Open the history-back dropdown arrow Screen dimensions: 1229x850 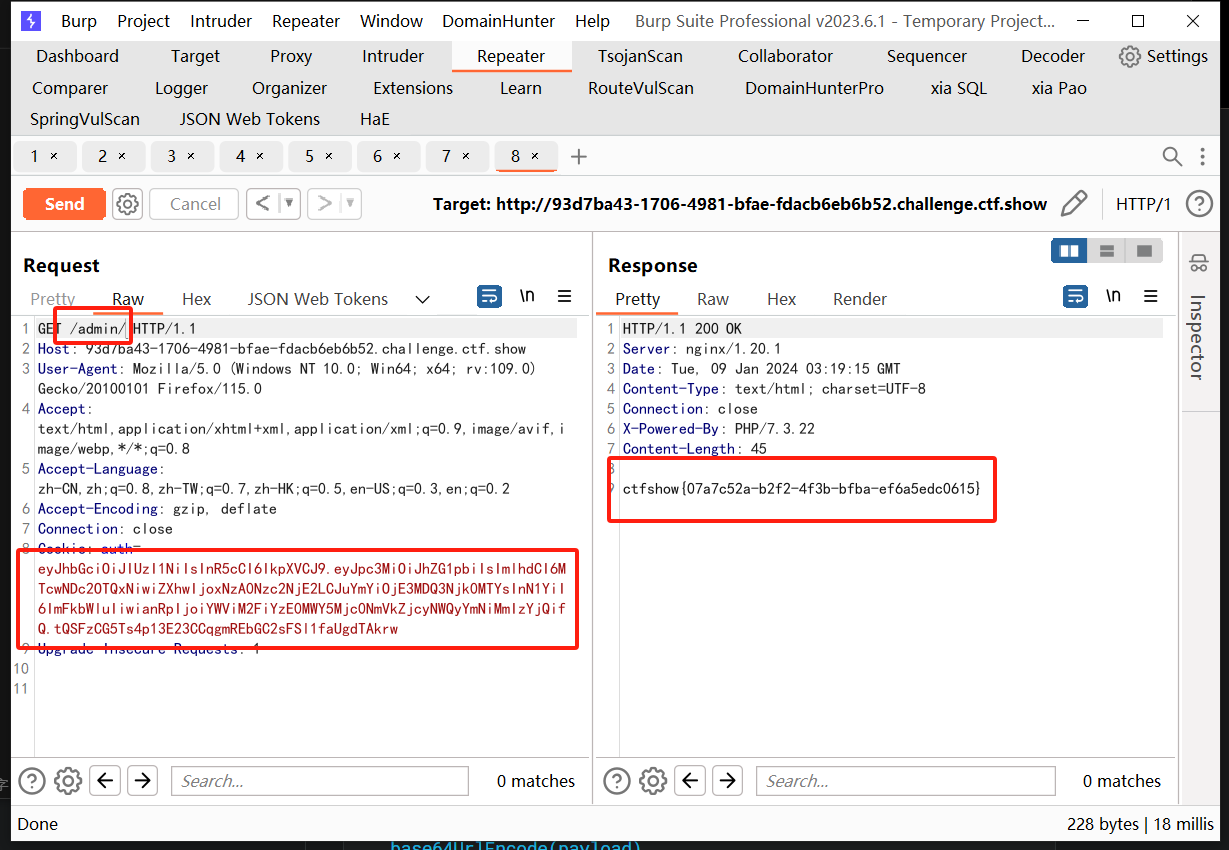point(289,204)
